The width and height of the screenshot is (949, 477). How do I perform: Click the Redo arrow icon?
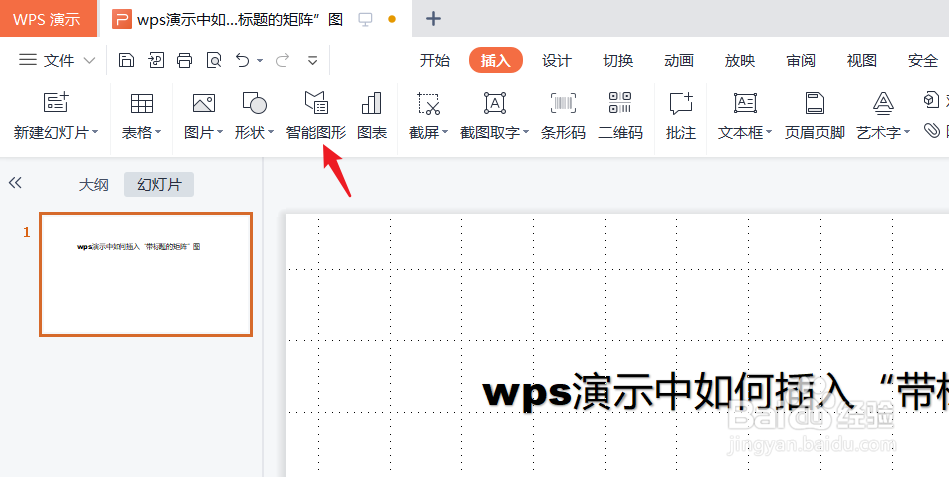point(282,60)
